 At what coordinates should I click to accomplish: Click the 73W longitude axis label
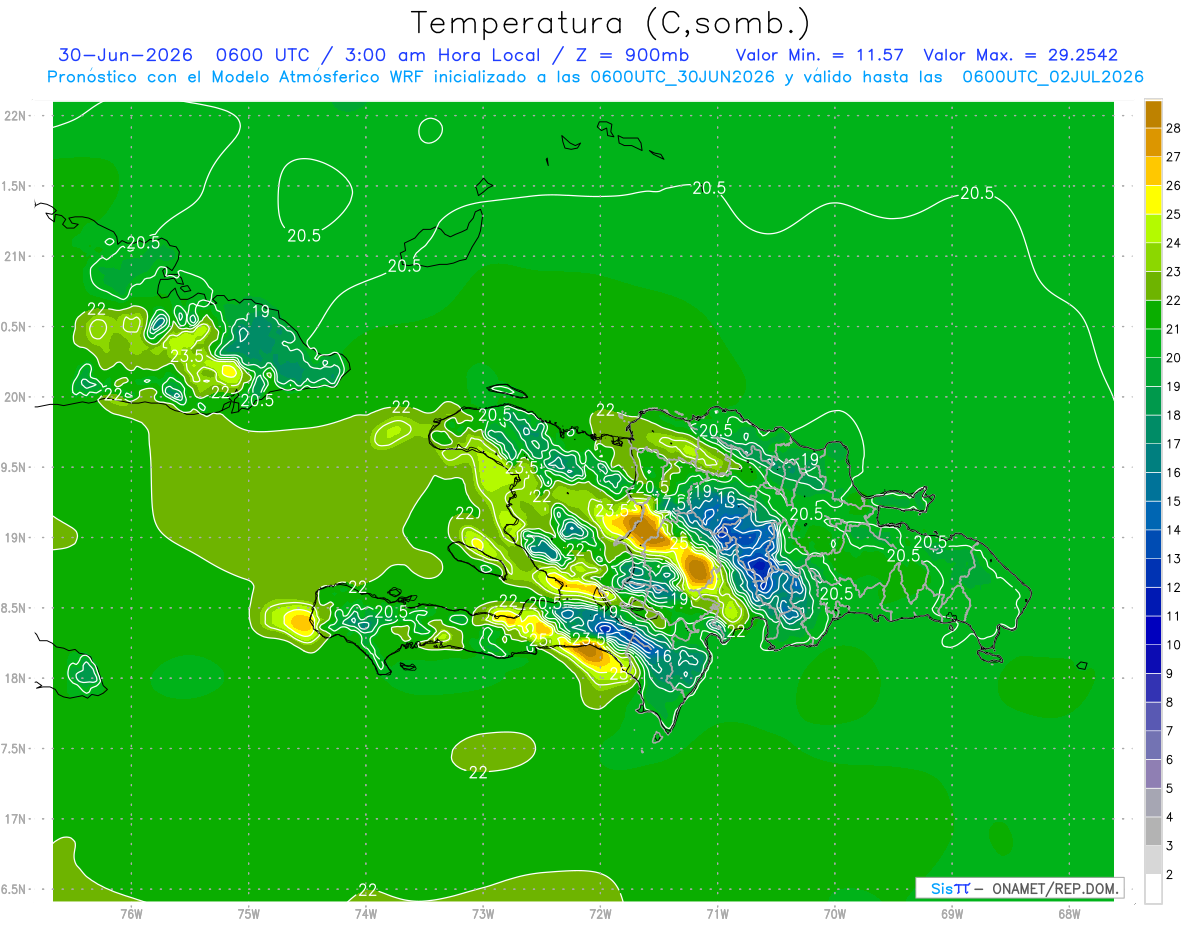click(x=483, y=913)
